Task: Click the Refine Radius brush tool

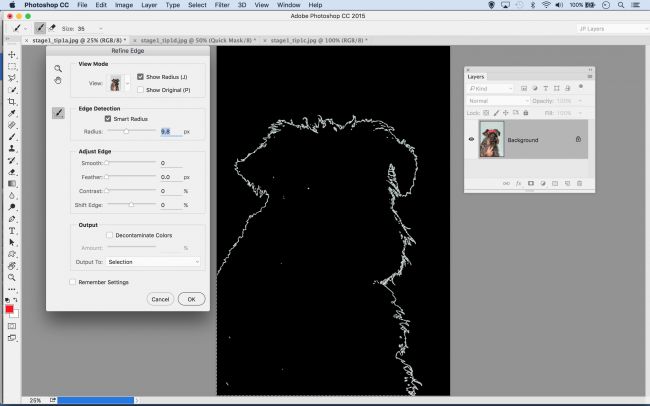Action: [x=59, y=113]
